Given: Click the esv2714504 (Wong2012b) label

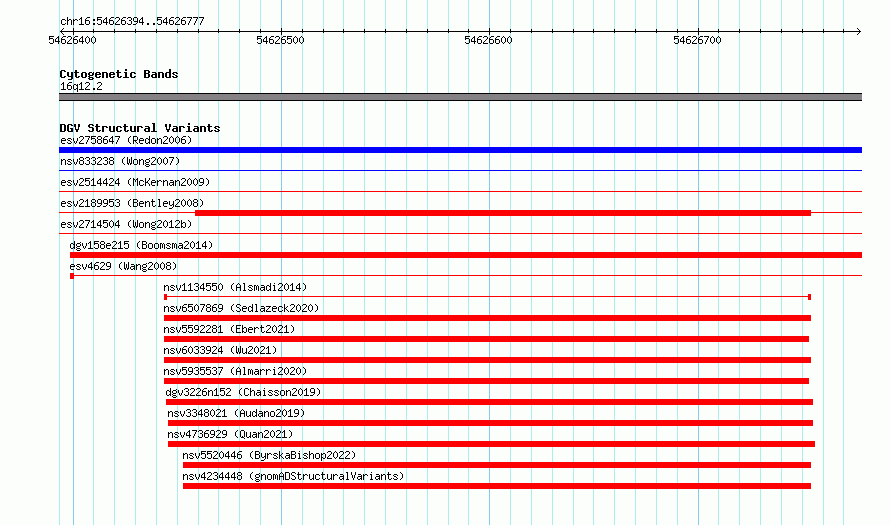Looking at the screenshot, I should tap(126, 224).
